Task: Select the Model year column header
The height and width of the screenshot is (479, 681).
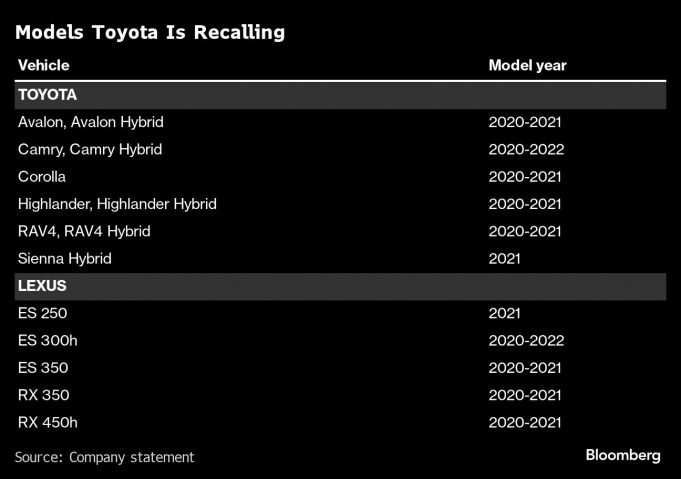Action: coord(527,66)
